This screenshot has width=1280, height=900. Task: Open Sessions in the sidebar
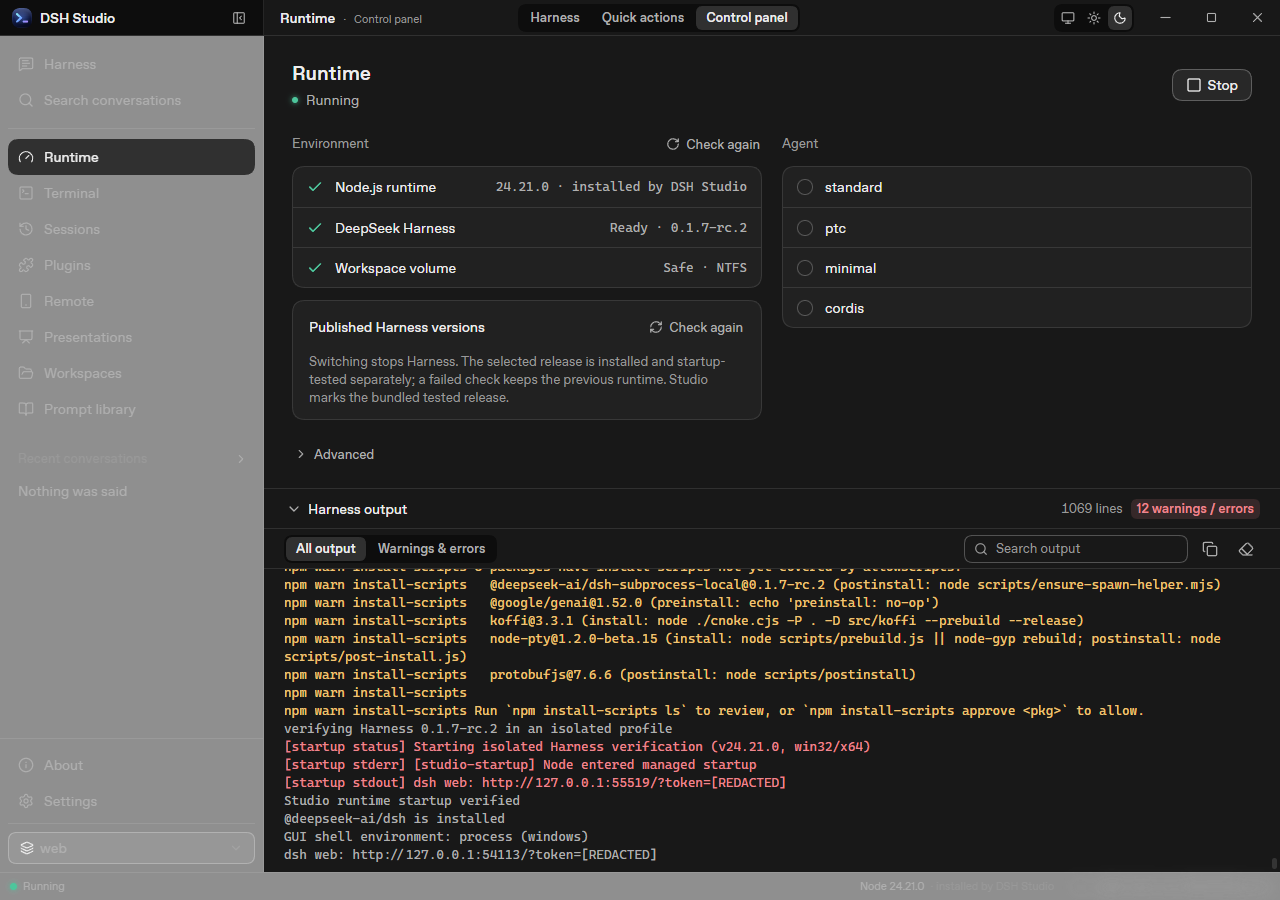[131, 229]
